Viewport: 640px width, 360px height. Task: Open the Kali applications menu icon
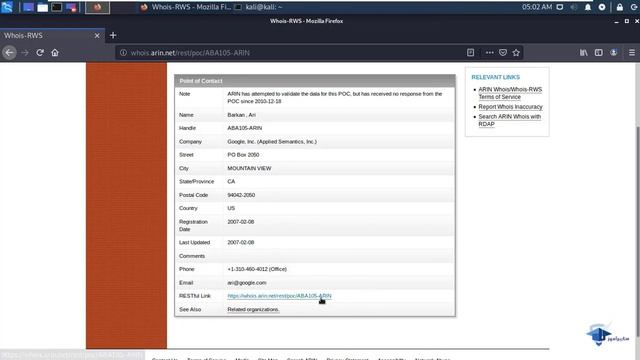tap(7, 7)
